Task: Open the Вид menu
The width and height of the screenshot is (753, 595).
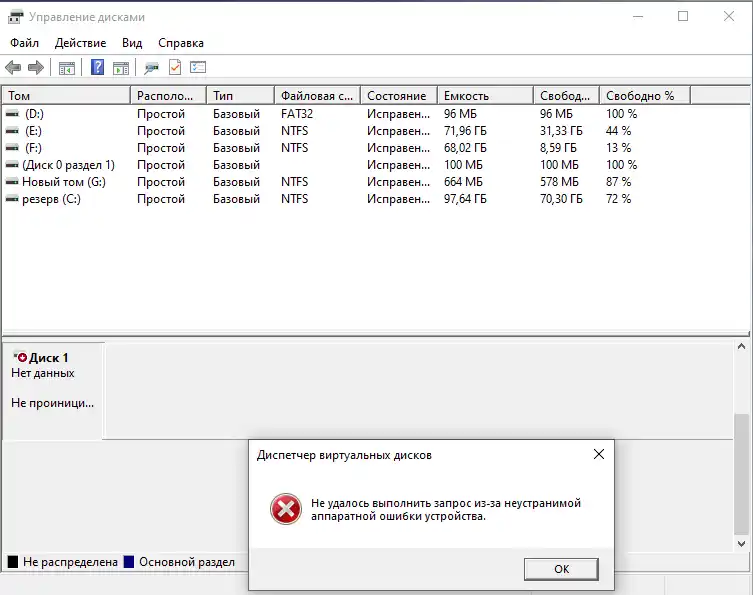Action: (132, 43)
